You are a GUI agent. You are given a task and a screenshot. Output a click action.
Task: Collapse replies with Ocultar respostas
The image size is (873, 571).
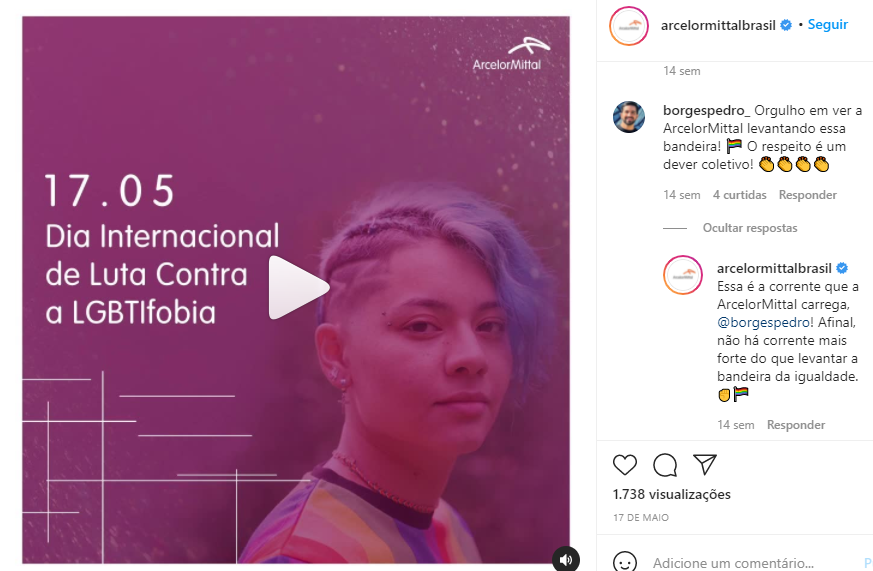[749, 228]
